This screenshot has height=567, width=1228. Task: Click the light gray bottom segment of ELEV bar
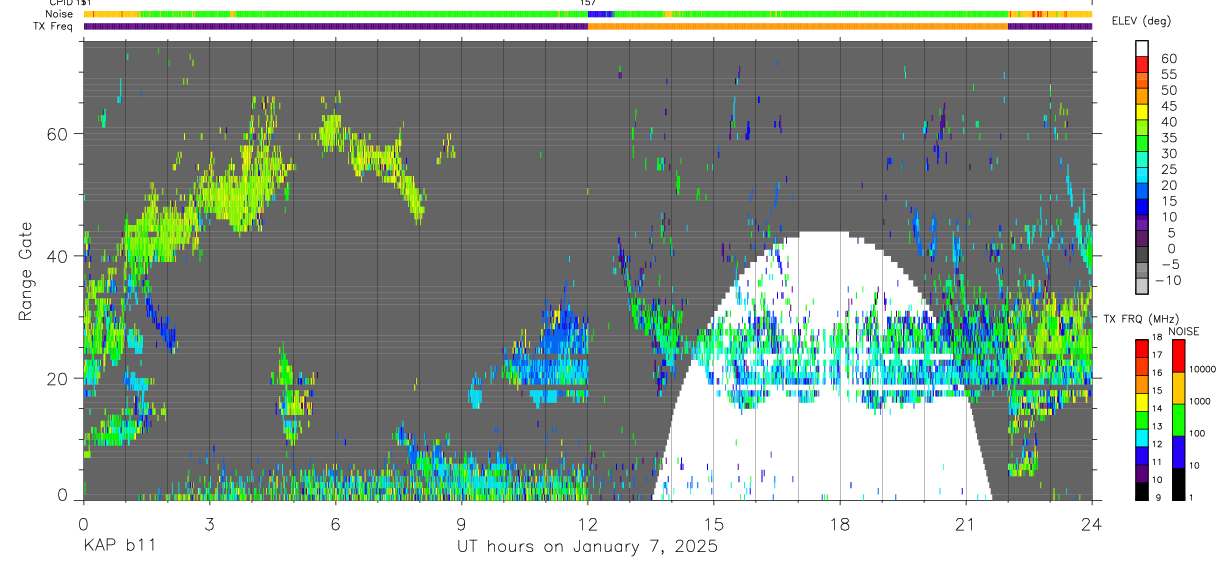tap(1142, 288)
